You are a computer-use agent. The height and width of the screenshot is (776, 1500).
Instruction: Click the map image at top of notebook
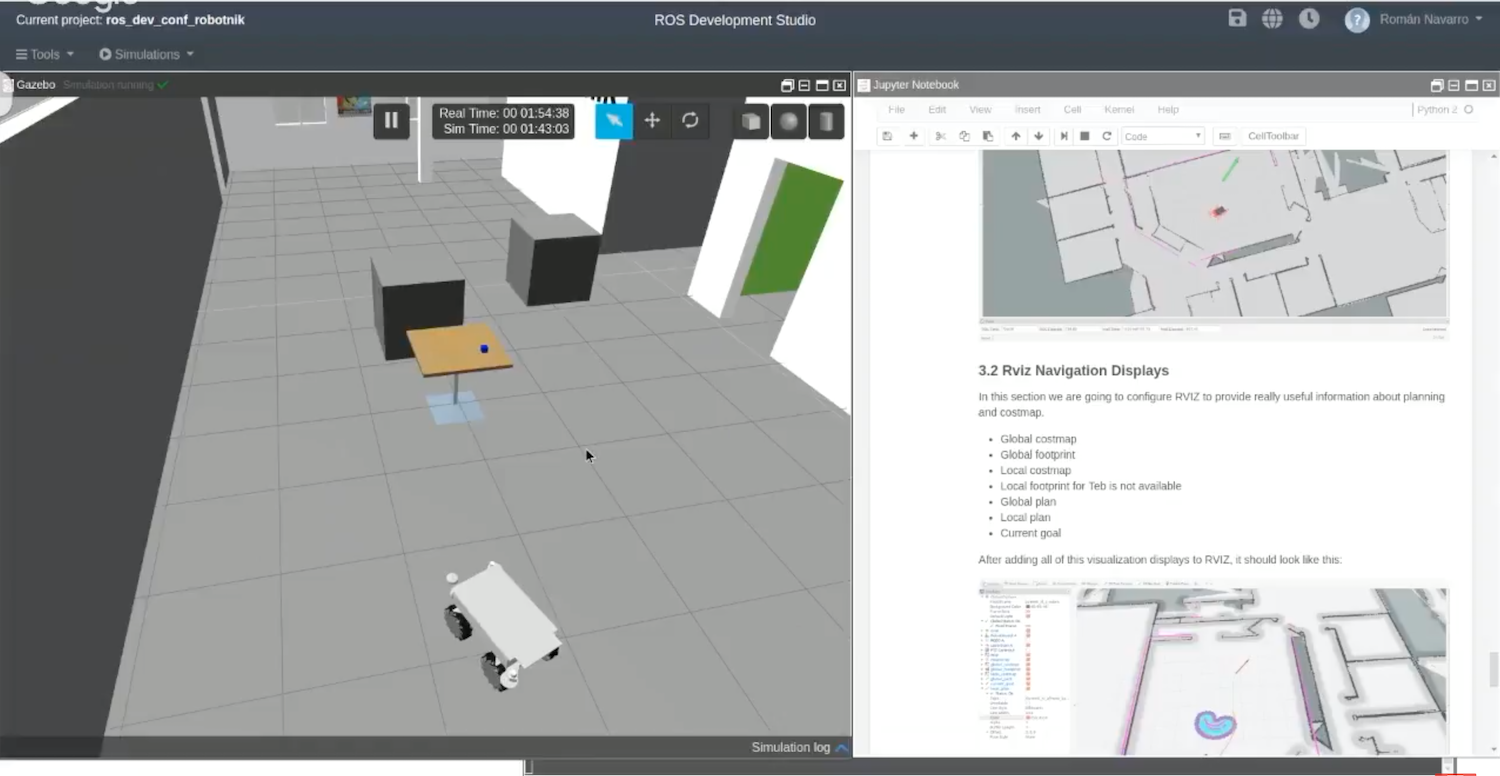(x=1213, y=245)
